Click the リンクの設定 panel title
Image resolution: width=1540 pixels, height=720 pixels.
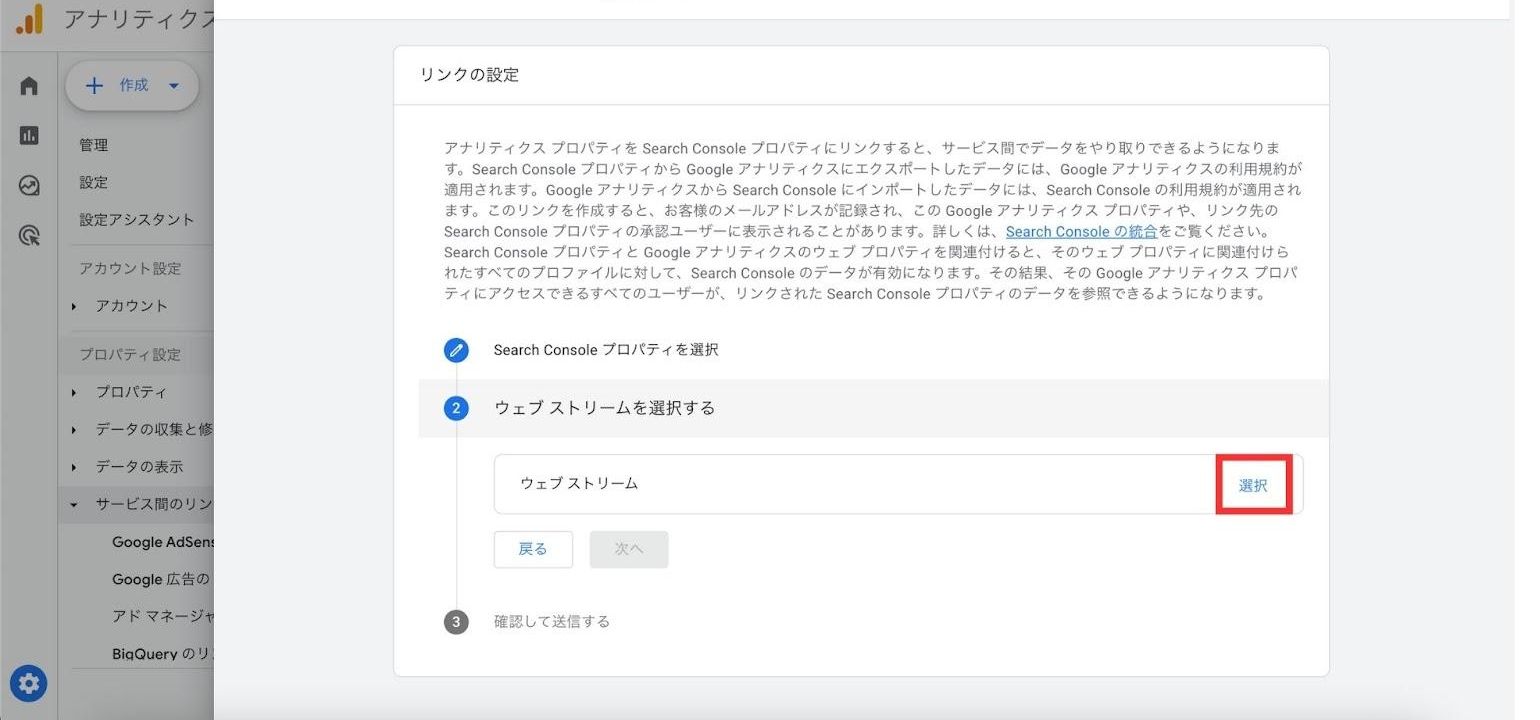pyautogui.click(x=470, y=75)
